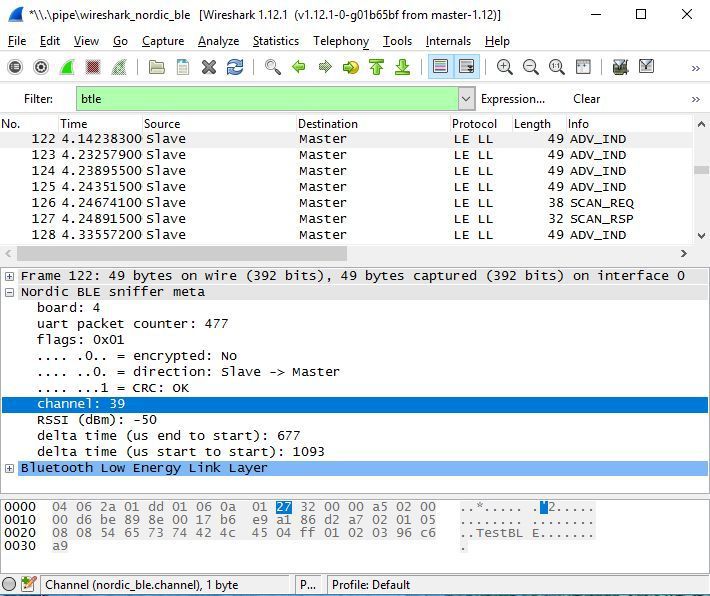Image resolution: width=710 pixels, height=596 pixels.
Task: Open a capture file (folder icon)
Action: pyautogui.click(x=157, y=67)
